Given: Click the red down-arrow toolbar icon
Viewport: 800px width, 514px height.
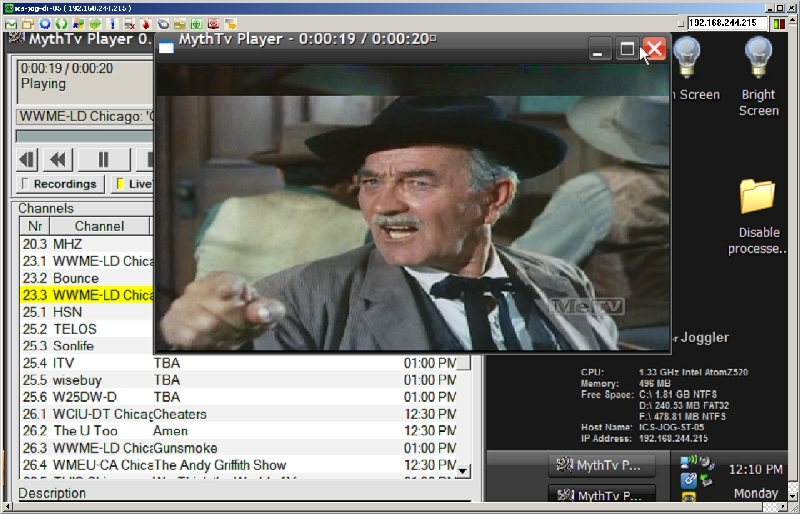Looking at the screenshot, I should tap(146, 24).
